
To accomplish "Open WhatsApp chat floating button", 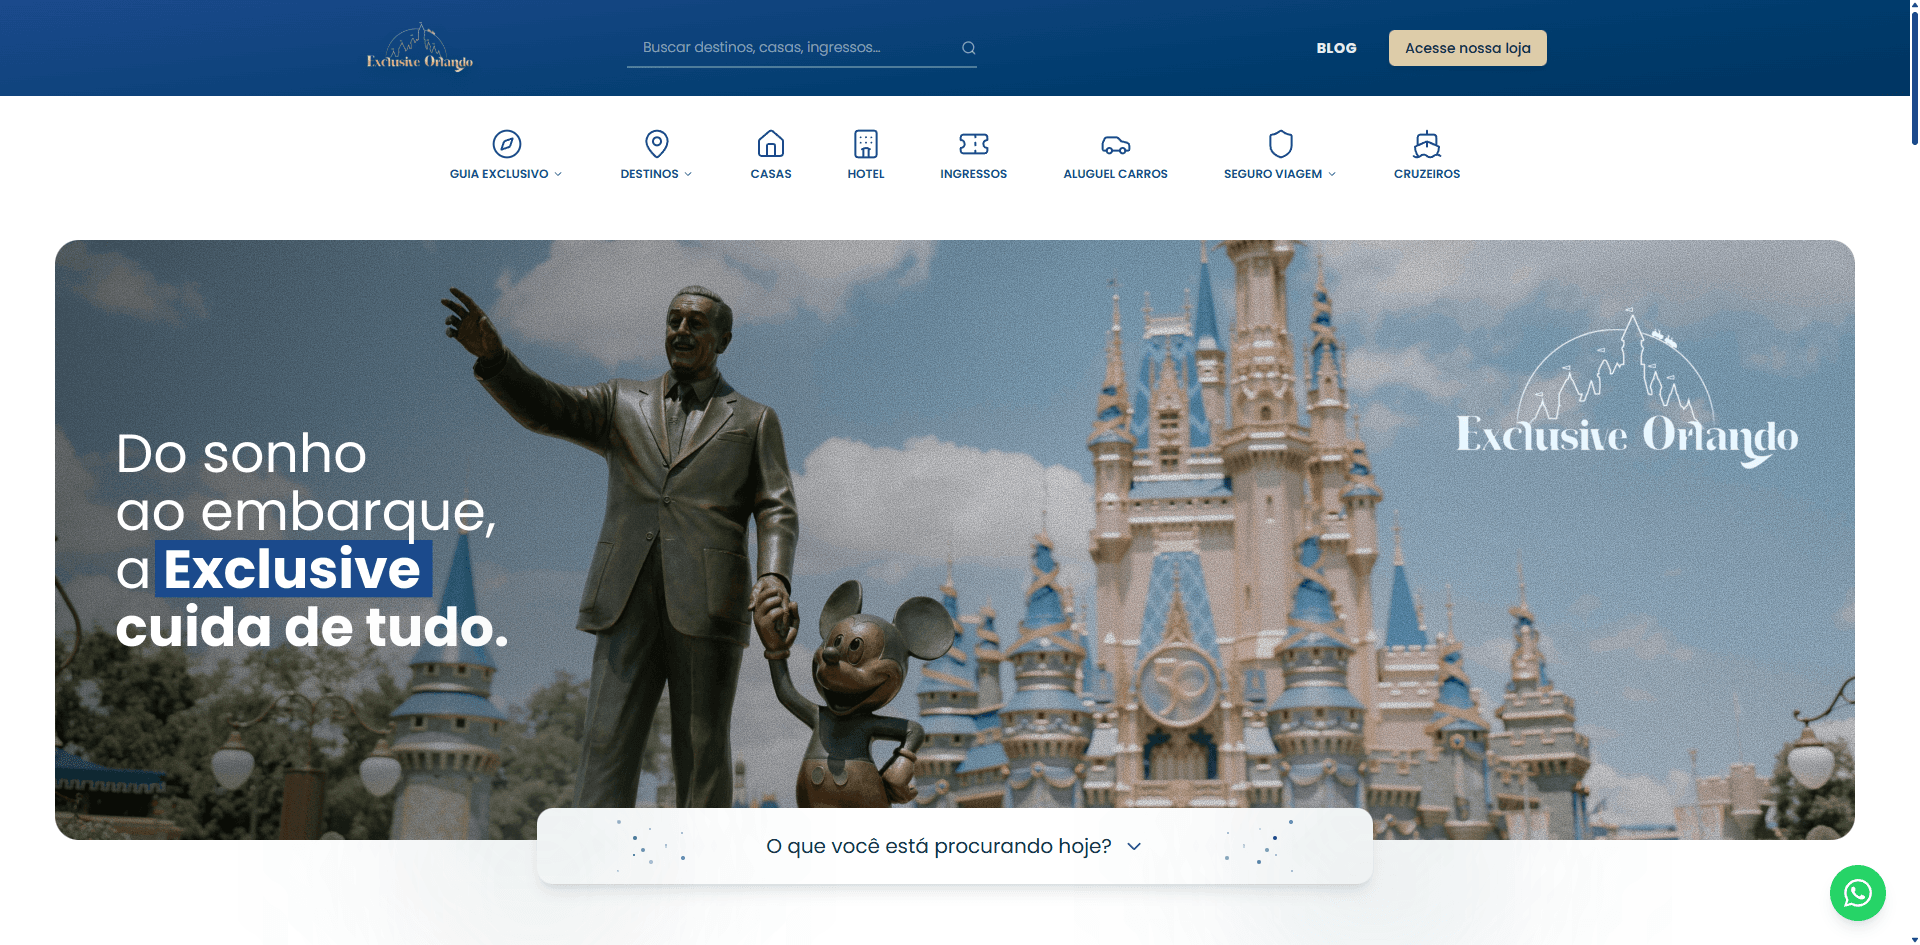I will (1857, 892).
